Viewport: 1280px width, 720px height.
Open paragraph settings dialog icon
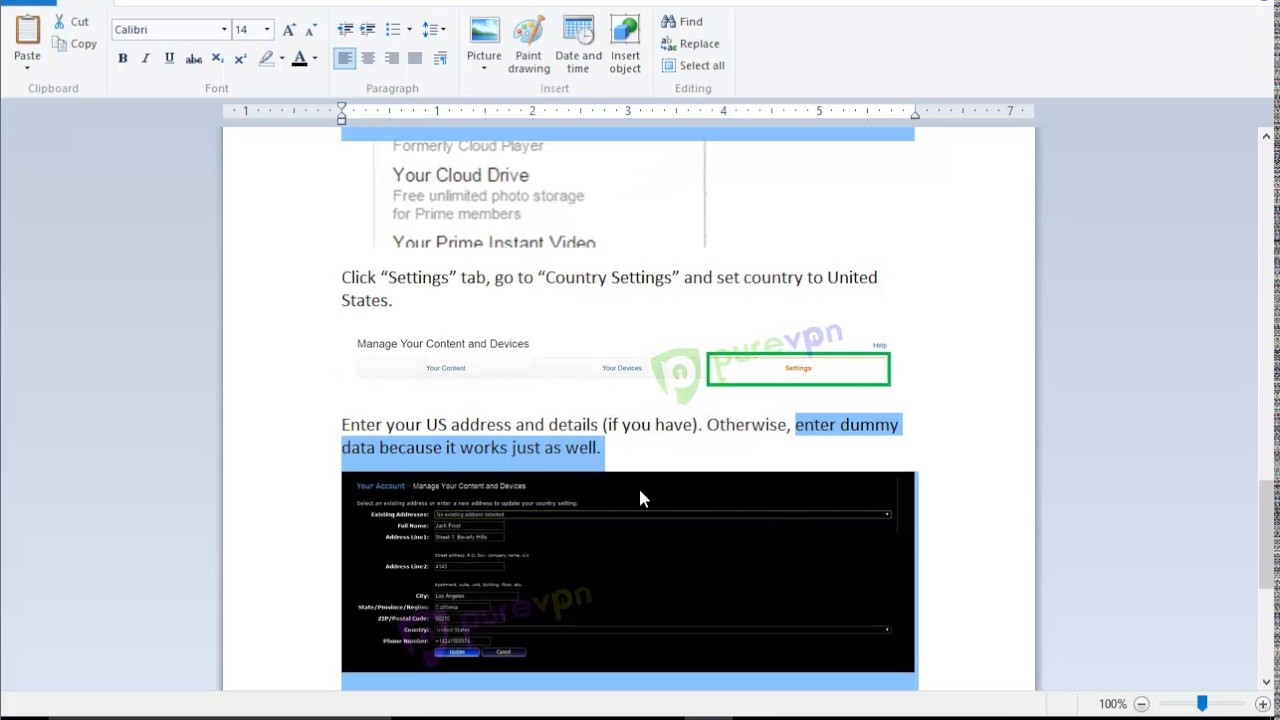click(440, 59)
